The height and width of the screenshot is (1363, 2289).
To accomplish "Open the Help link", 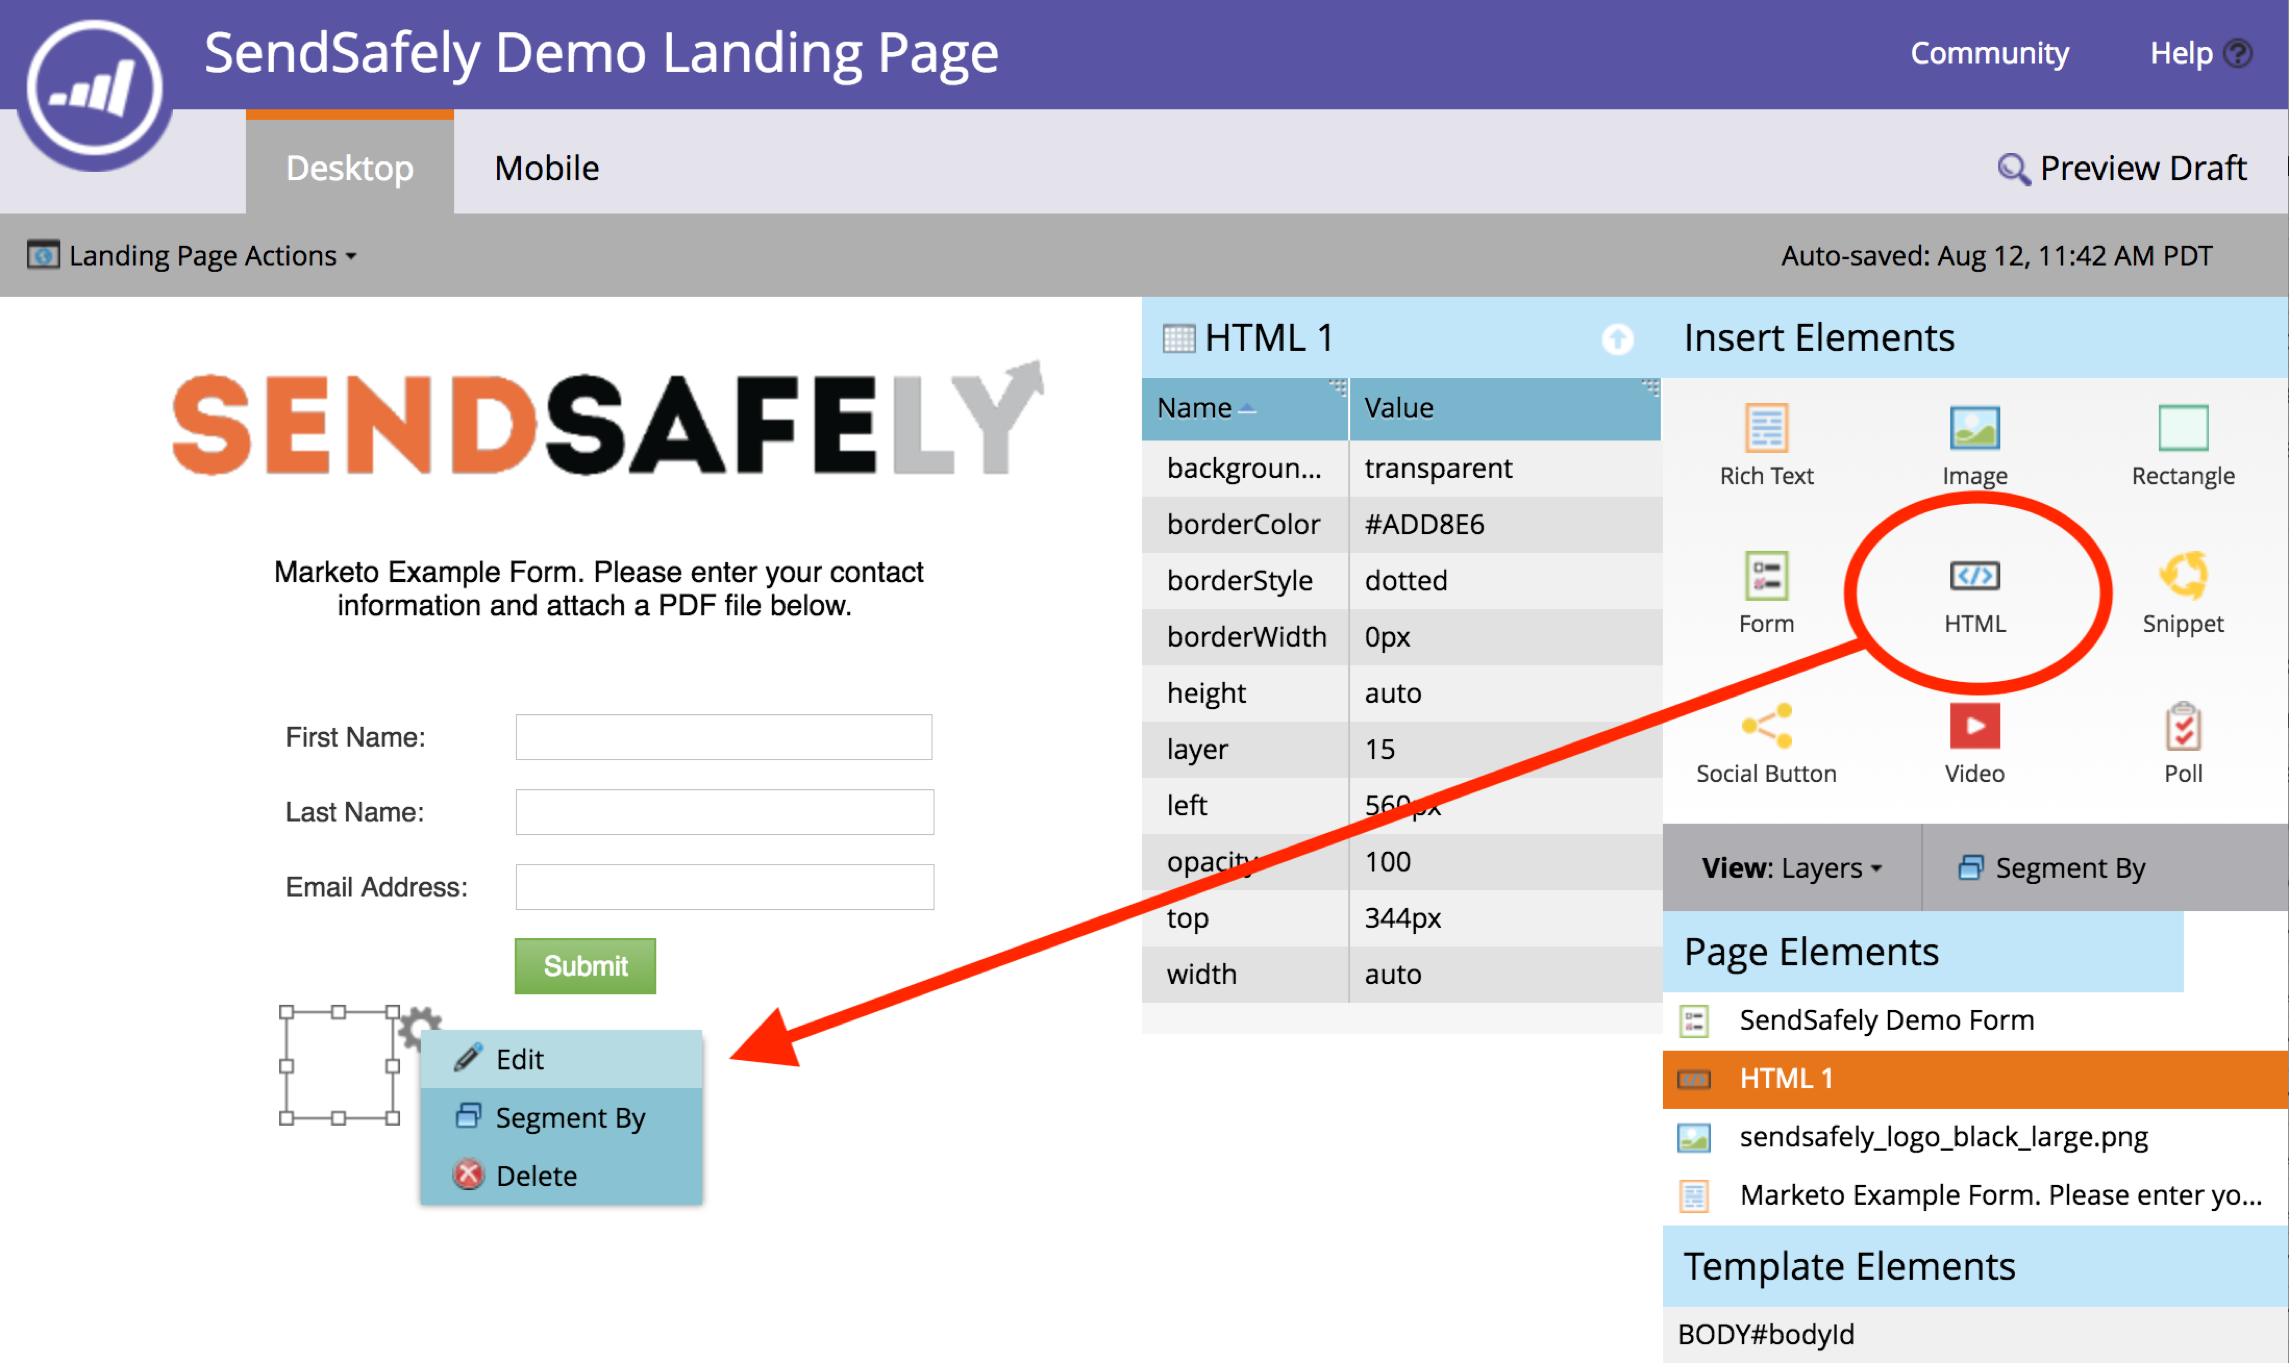I will pos(2181,53).
